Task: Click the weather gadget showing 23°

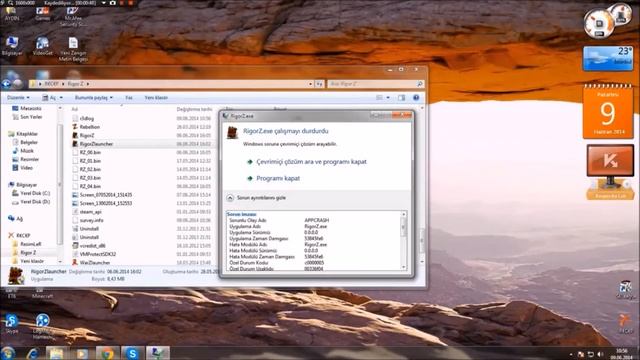Action: click(608, 58)
